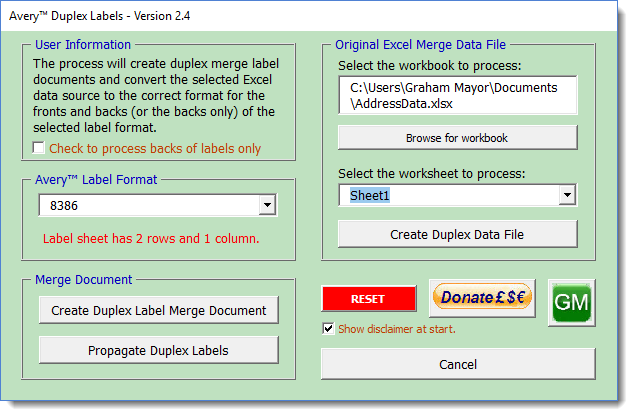Click the 'User Information' group heading
633x416 pixels.
click(83, 44)
